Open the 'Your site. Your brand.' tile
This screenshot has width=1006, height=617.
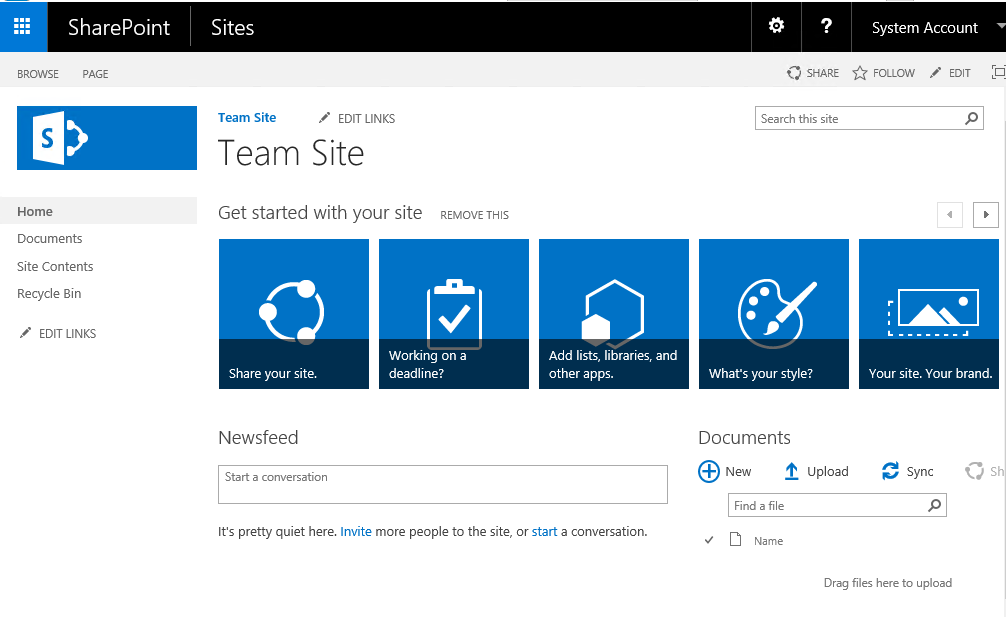929,314
